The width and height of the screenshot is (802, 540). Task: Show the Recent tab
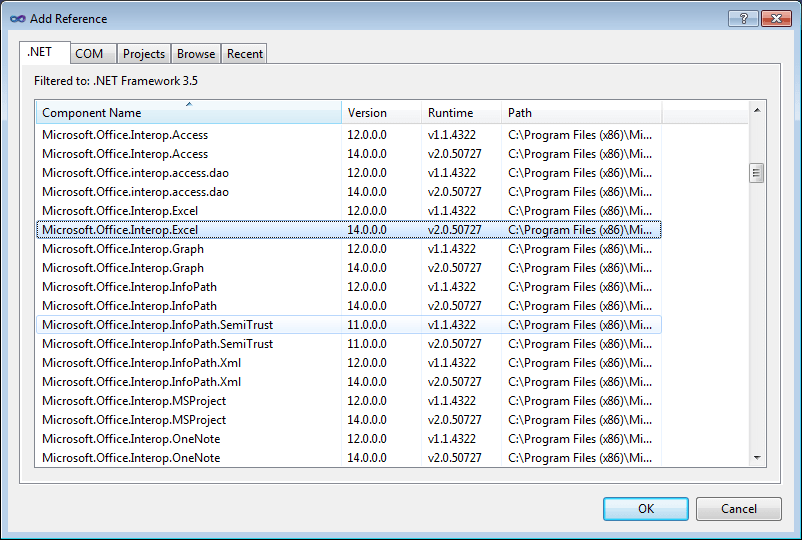click(x=244, y=54)
